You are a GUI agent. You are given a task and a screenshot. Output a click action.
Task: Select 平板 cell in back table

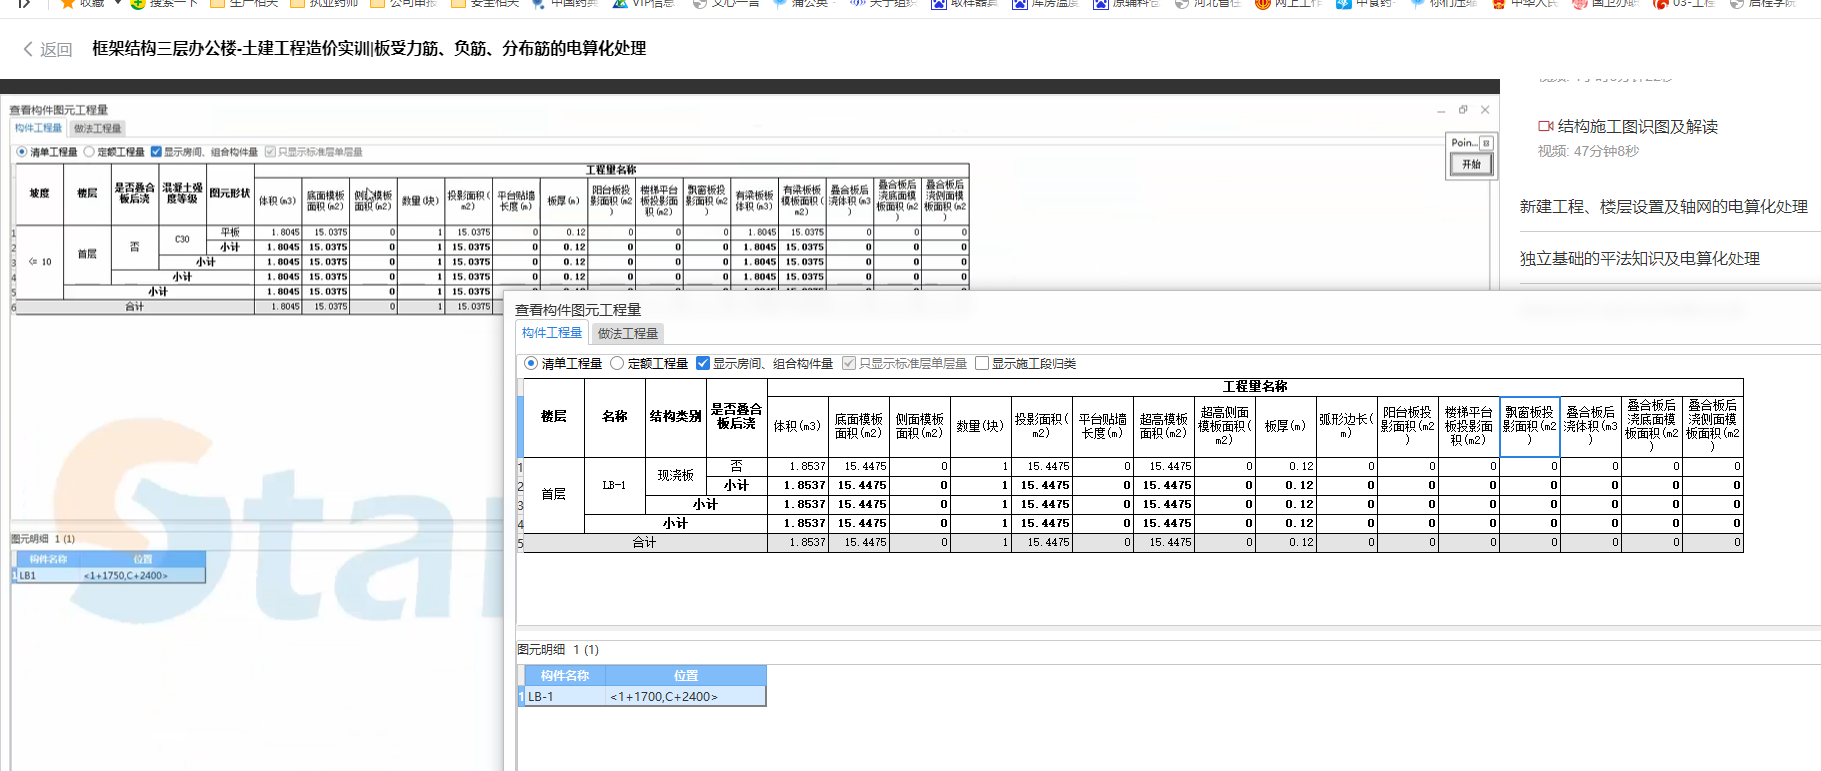(230, 232)
